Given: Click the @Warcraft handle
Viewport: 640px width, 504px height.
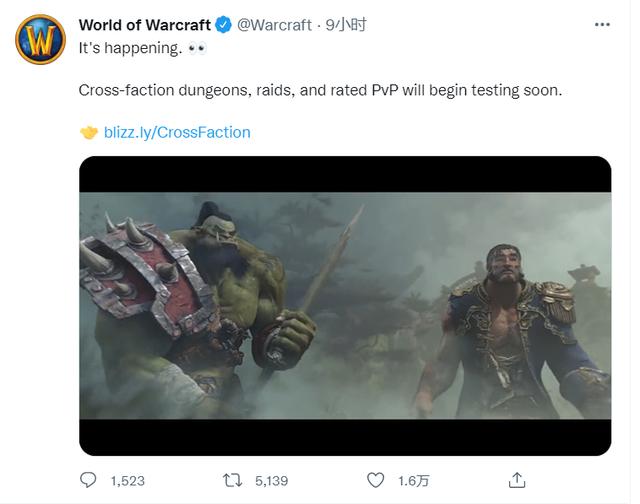Looking at the screenshot, I should 274,25.
